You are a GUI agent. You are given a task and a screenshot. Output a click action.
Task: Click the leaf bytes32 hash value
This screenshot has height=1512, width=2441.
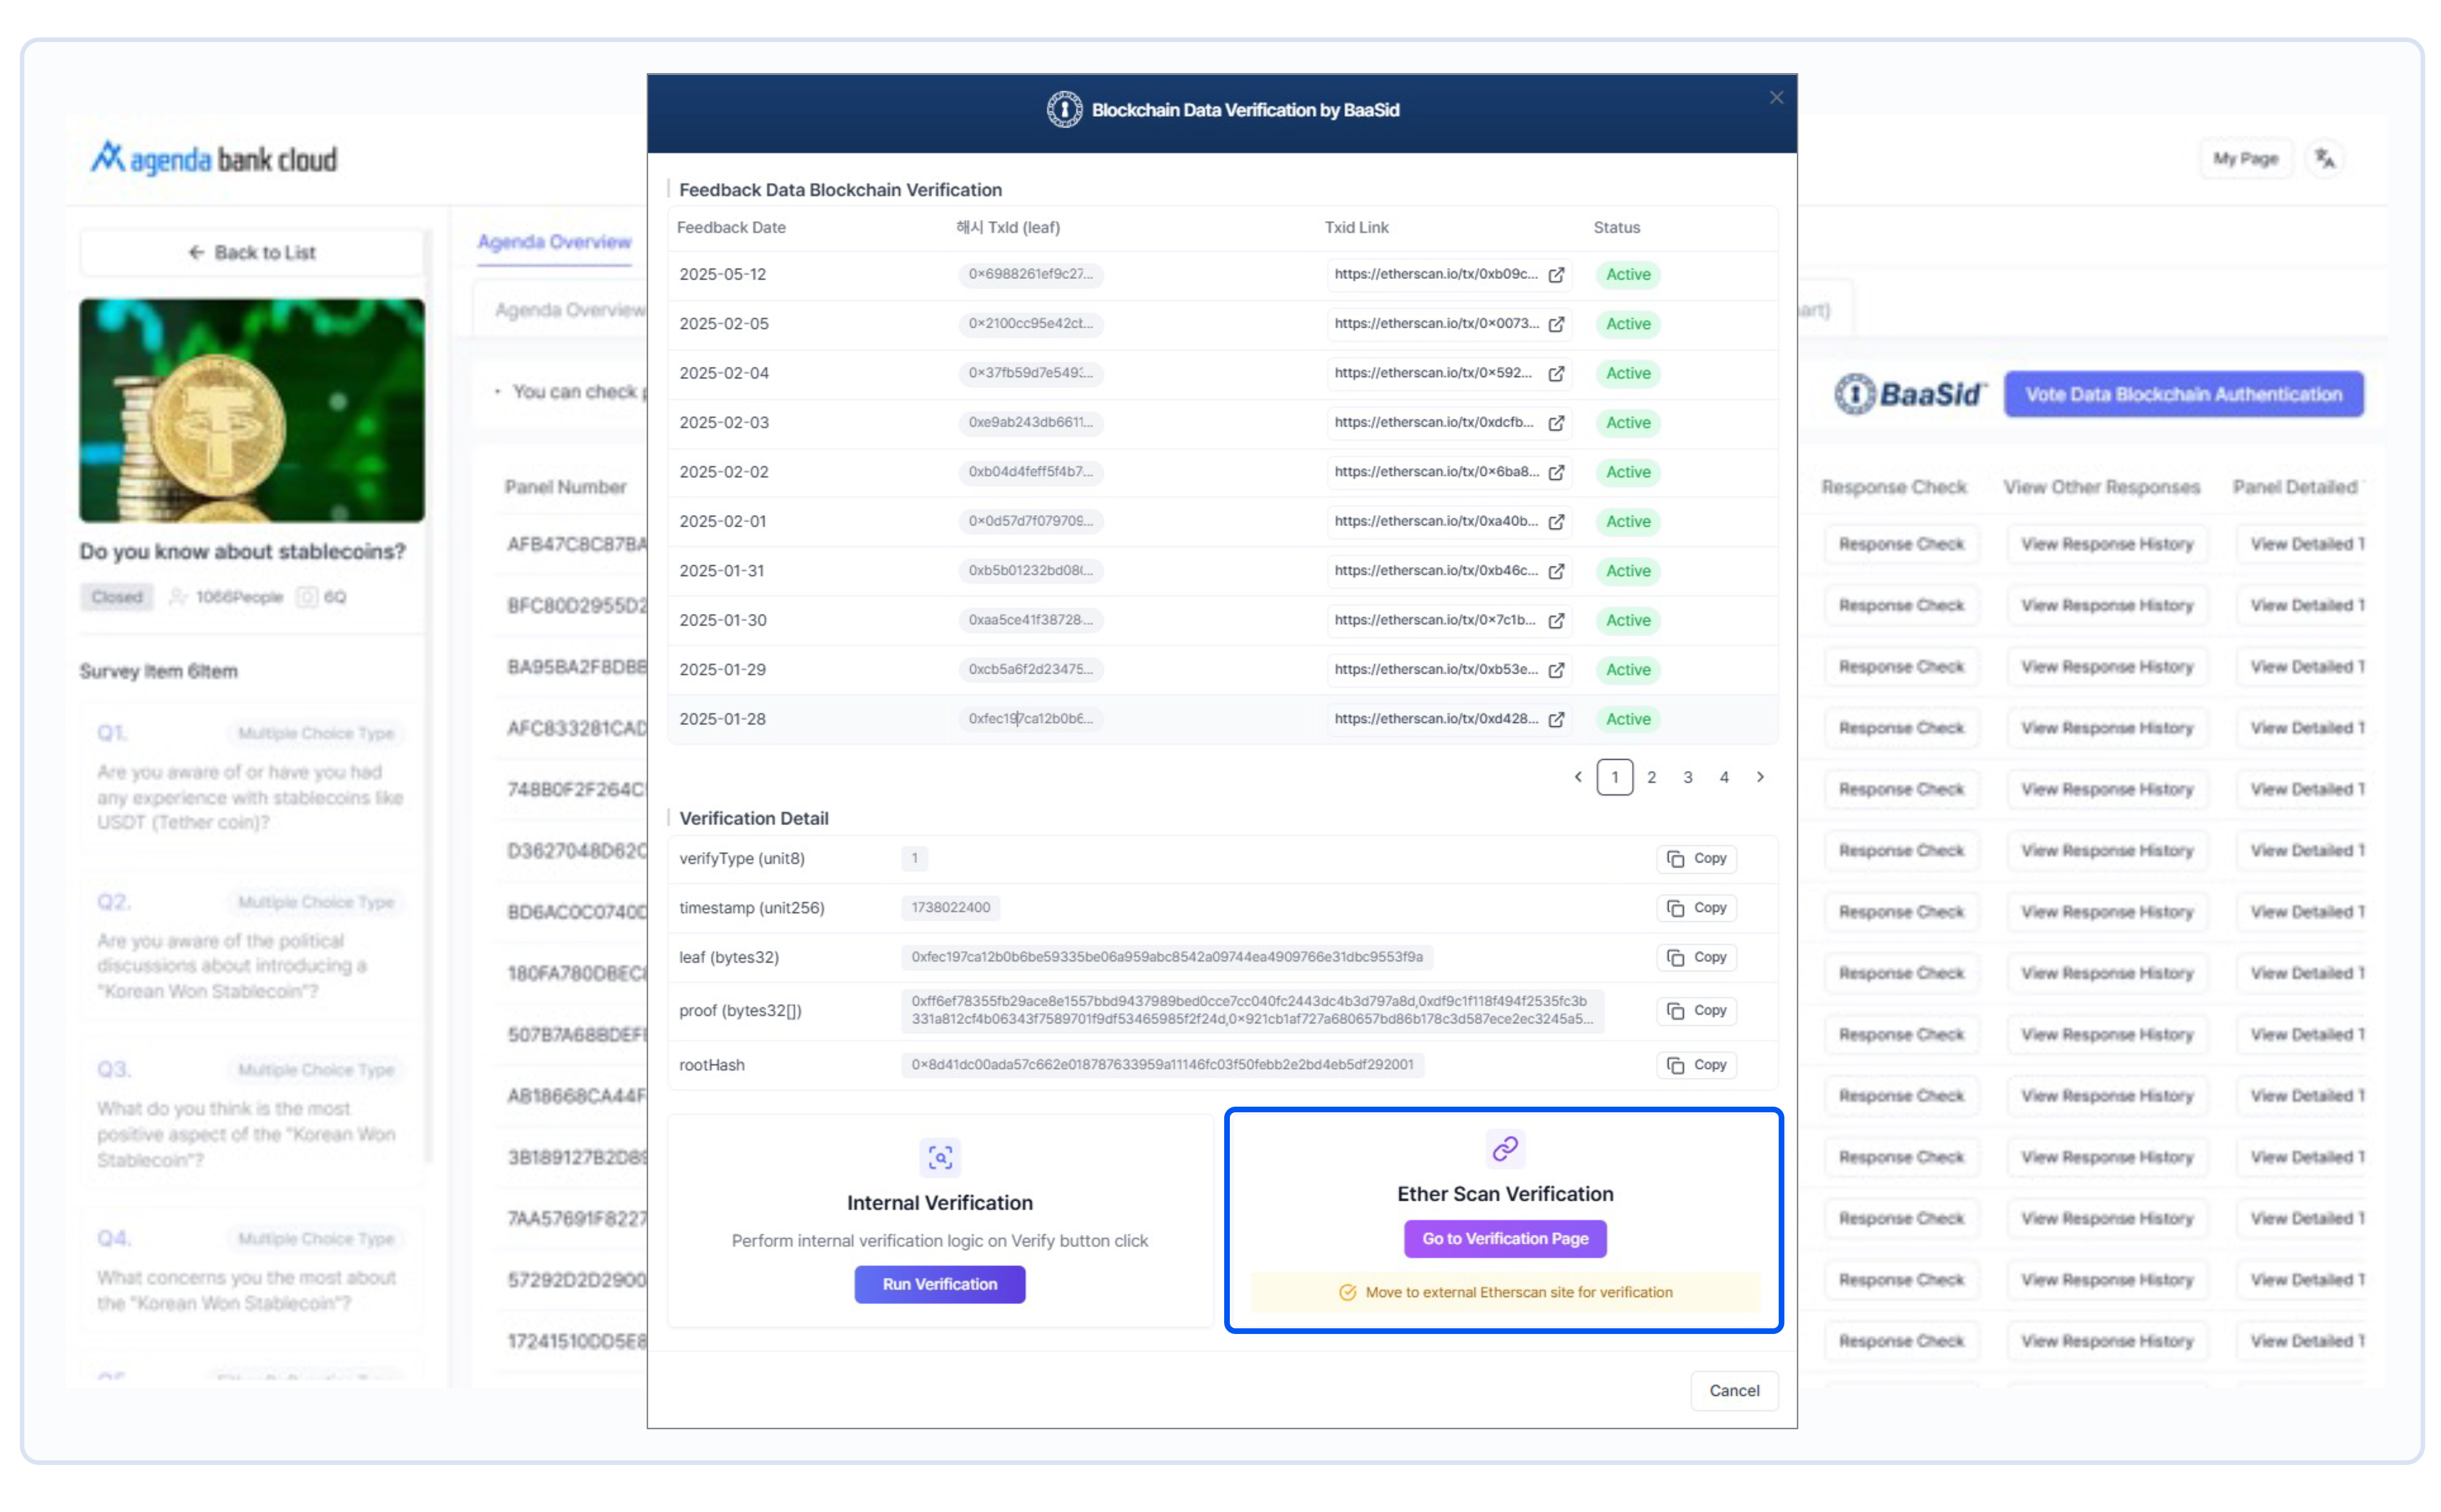tap(1167, 957)
